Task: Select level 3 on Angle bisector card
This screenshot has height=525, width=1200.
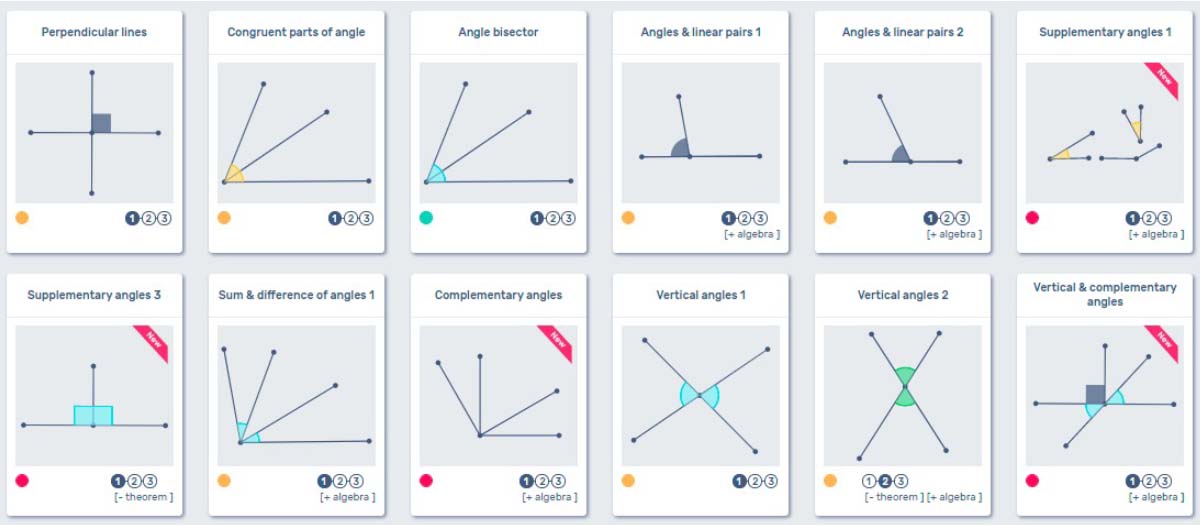Action: (568, 218)
